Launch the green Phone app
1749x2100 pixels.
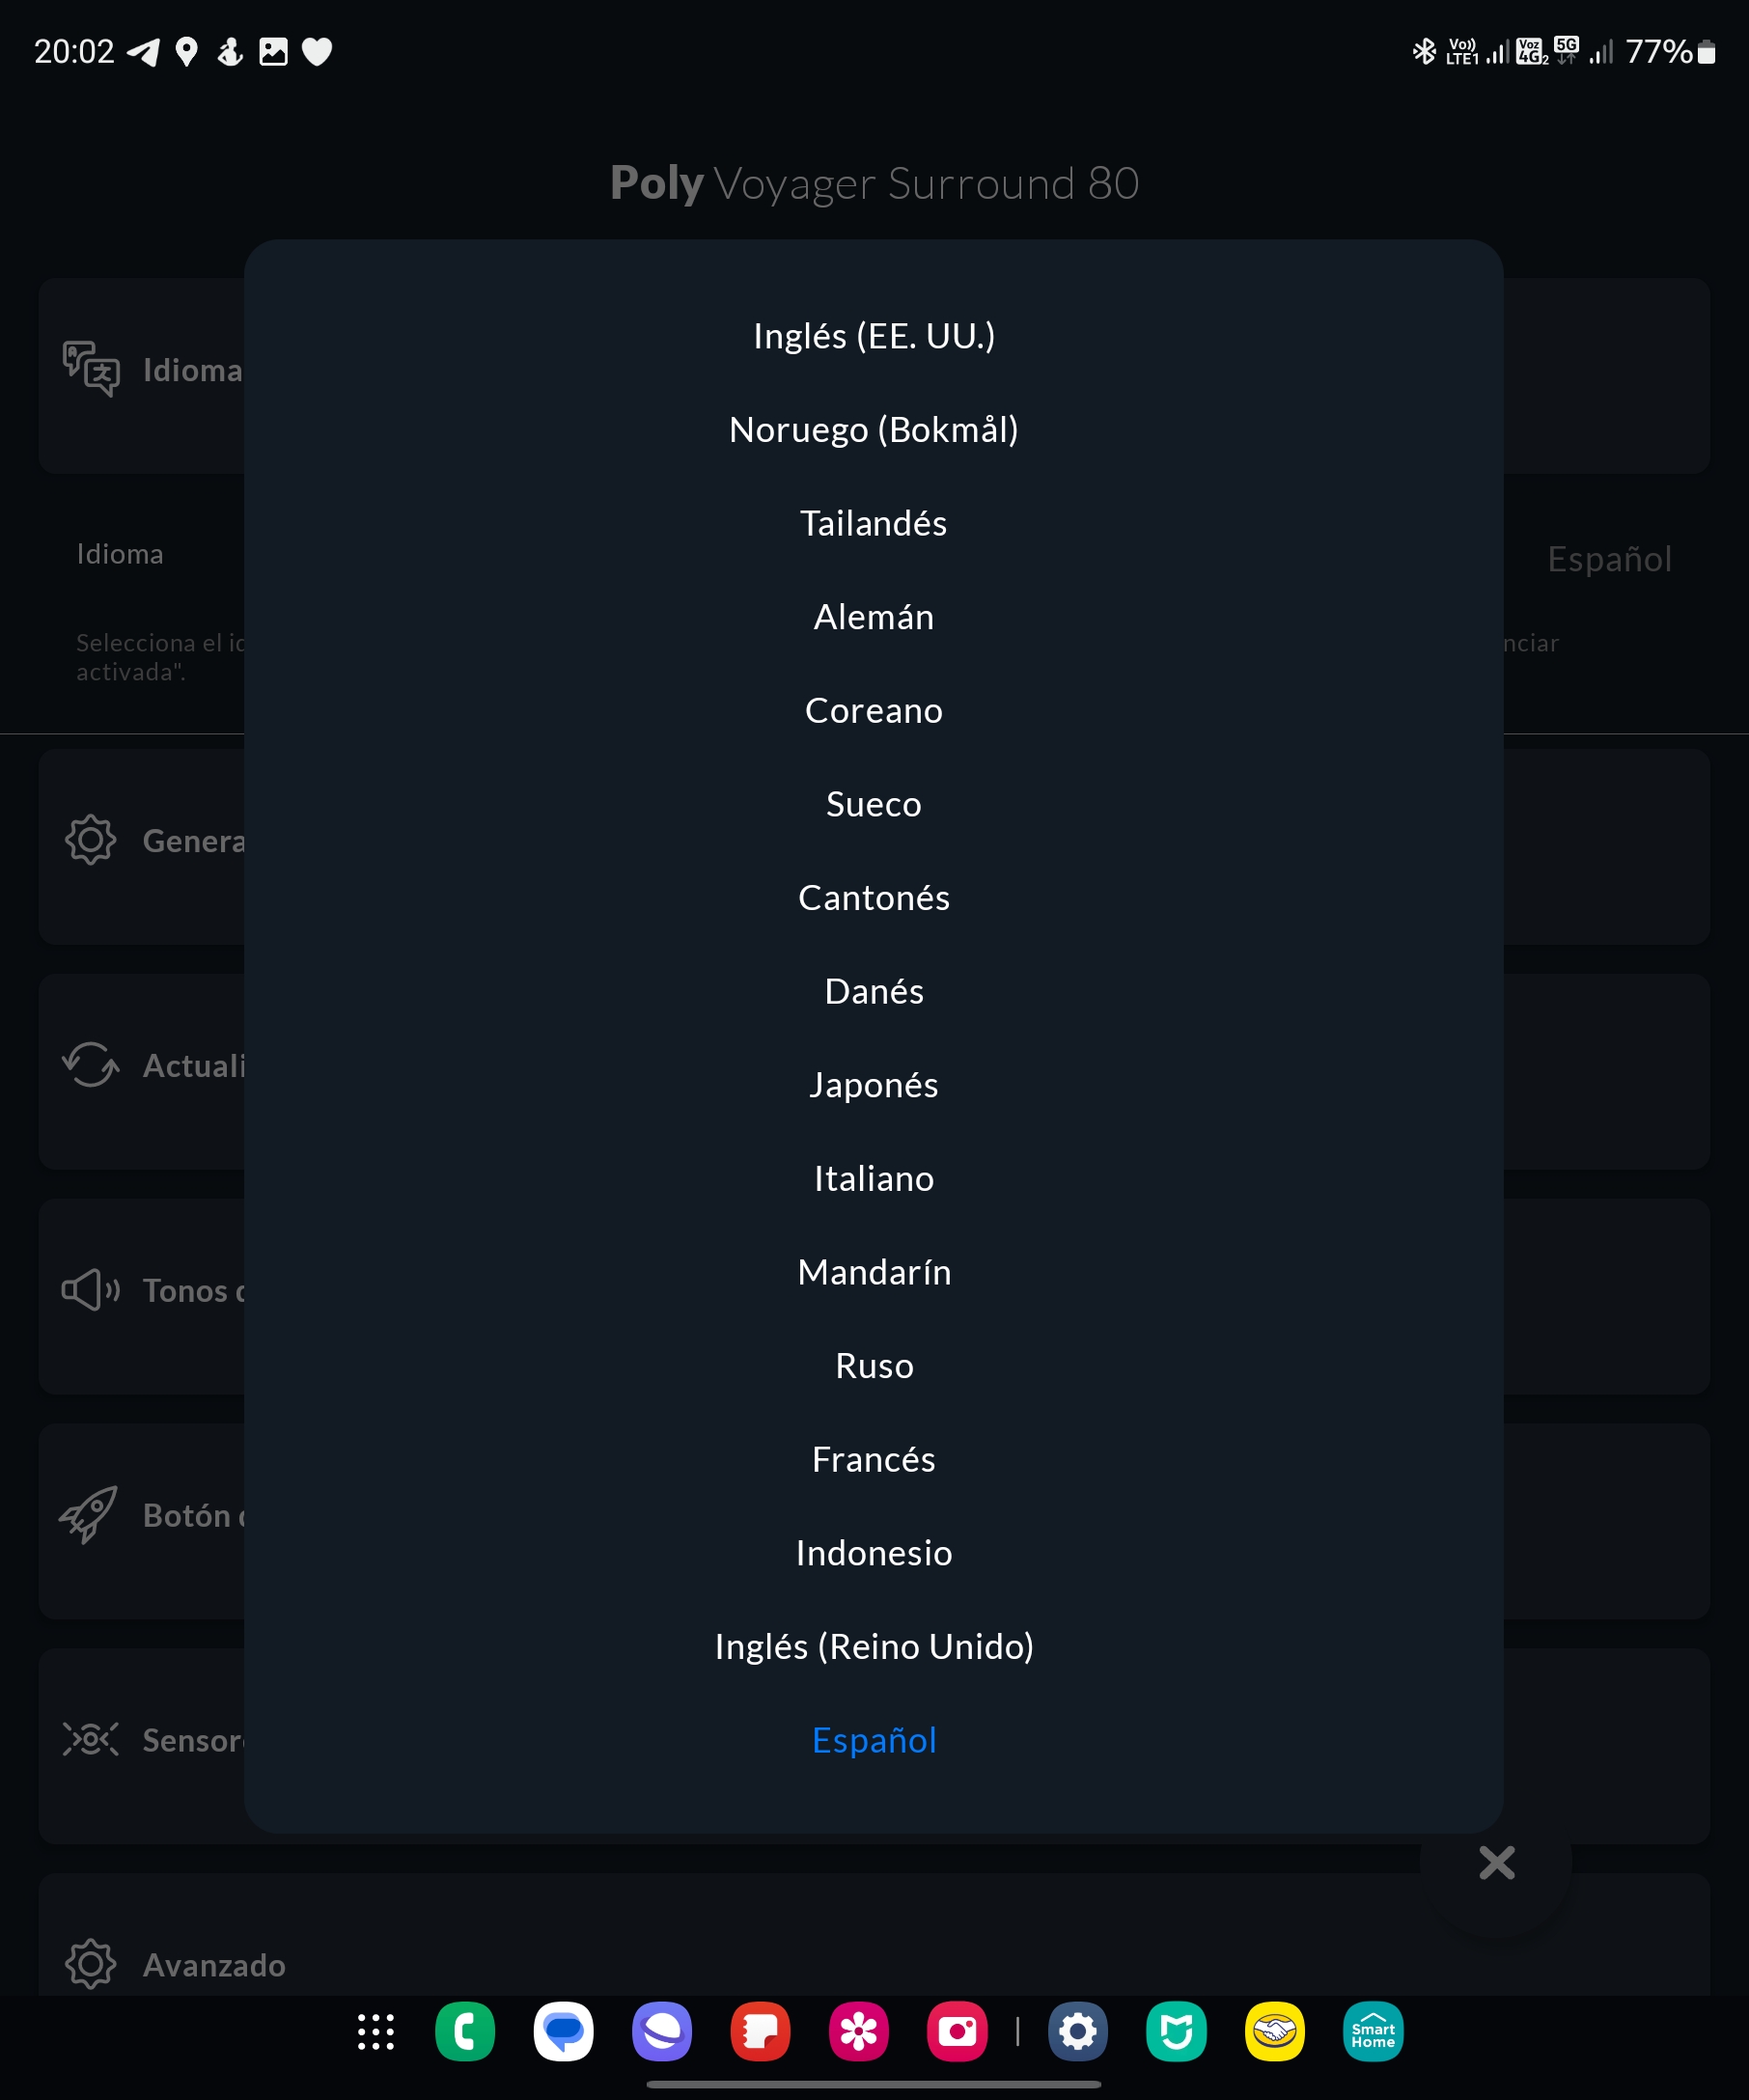465,2032
